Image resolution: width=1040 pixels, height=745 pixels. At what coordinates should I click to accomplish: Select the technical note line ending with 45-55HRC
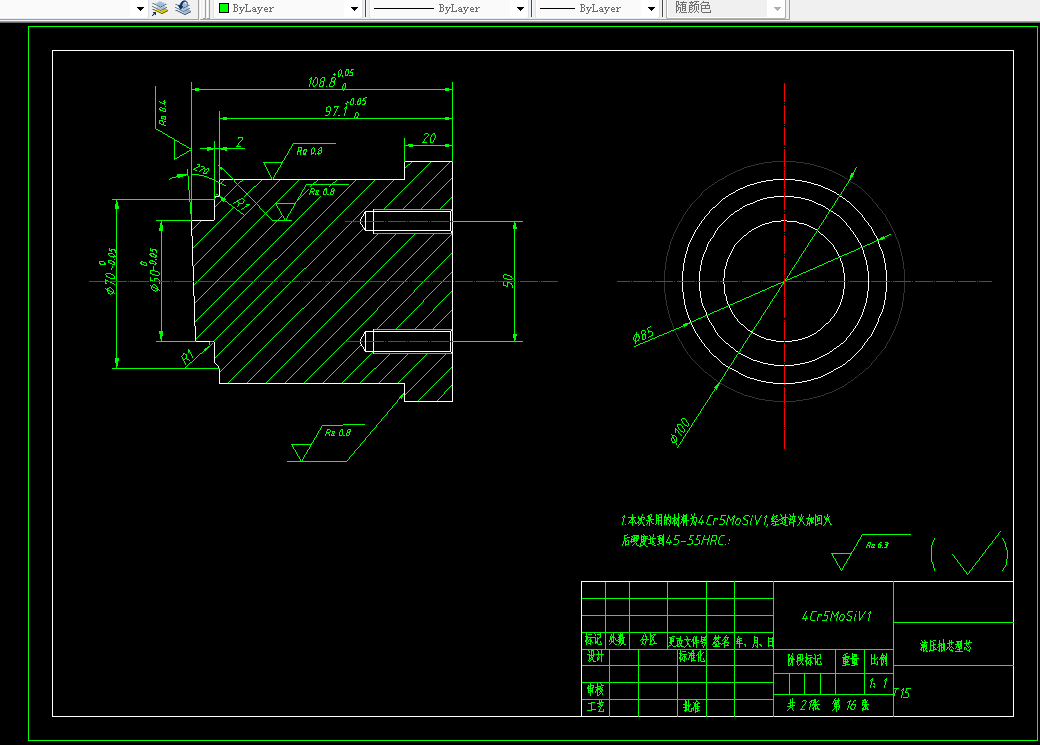tap(675, 540)
